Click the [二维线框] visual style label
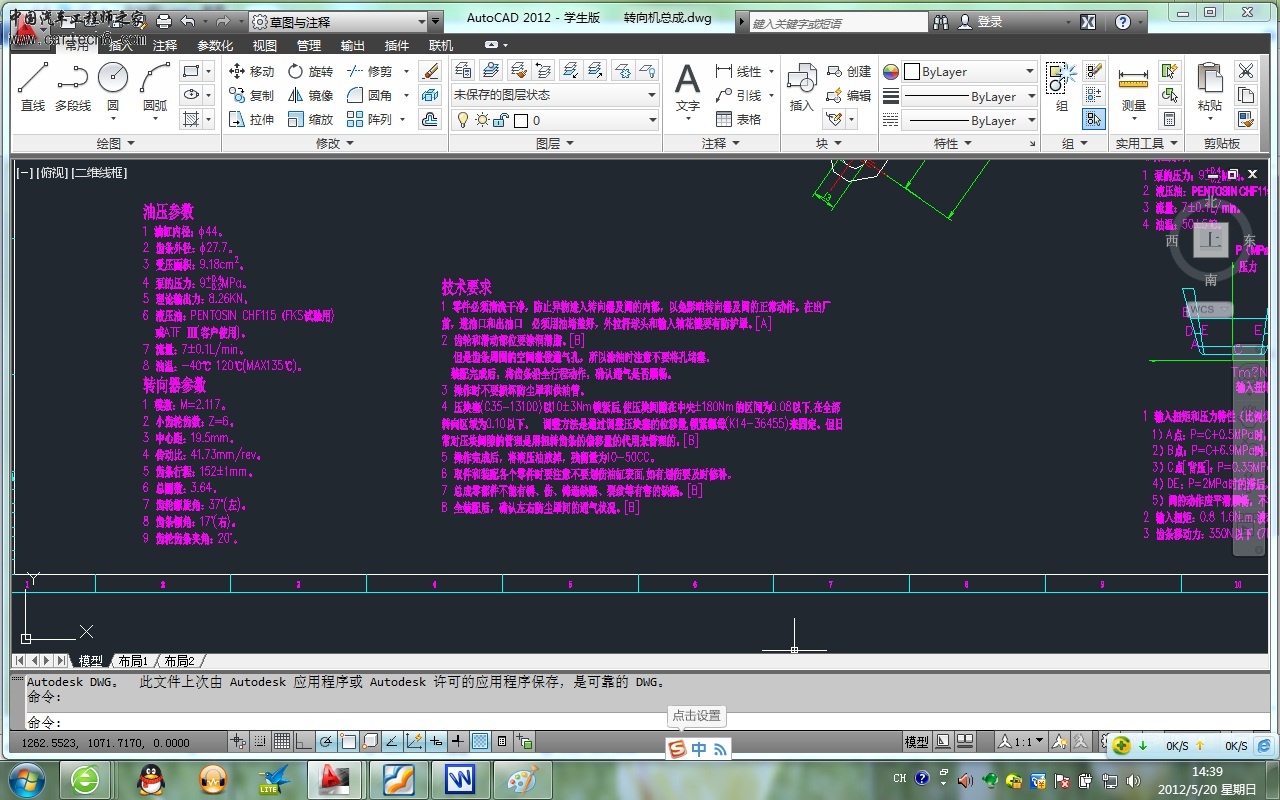 pos(99,173)
